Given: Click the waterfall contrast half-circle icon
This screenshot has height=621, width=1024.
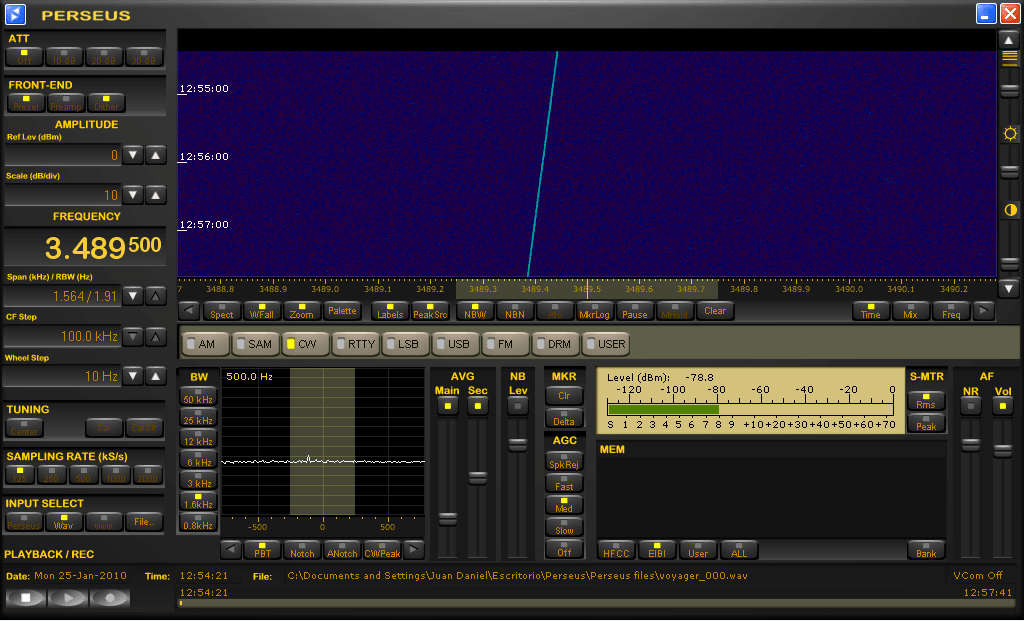Looking at the screenshot, I should point(1010,210).
